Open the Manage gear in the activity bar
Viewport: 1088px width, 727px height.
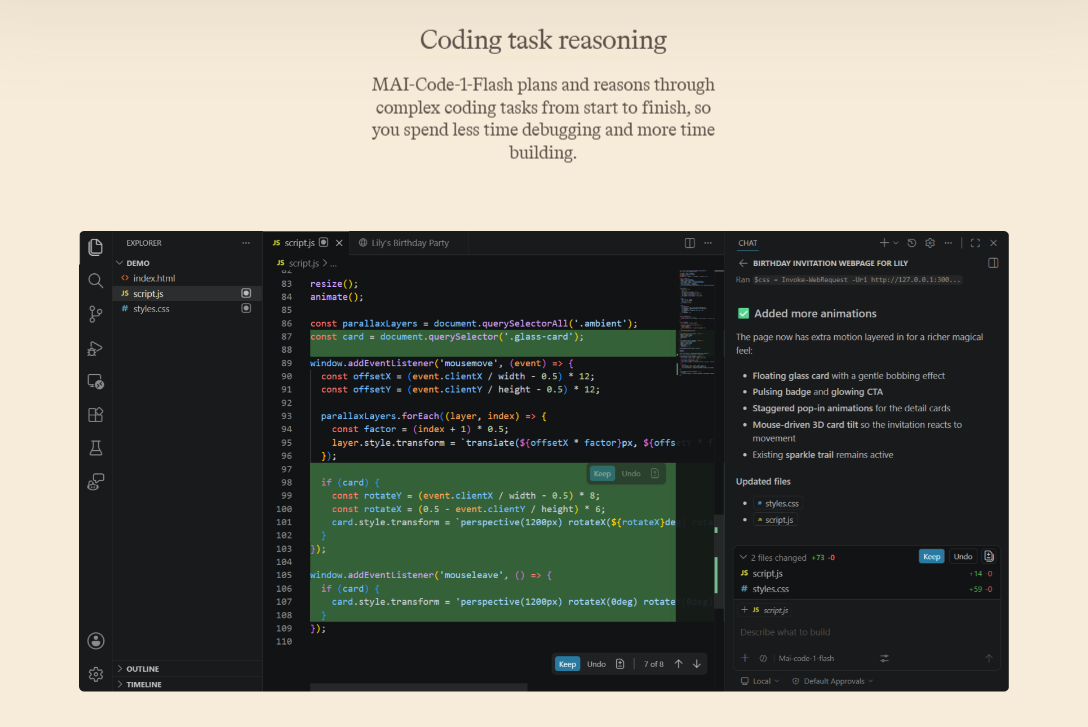coord(96,674)
